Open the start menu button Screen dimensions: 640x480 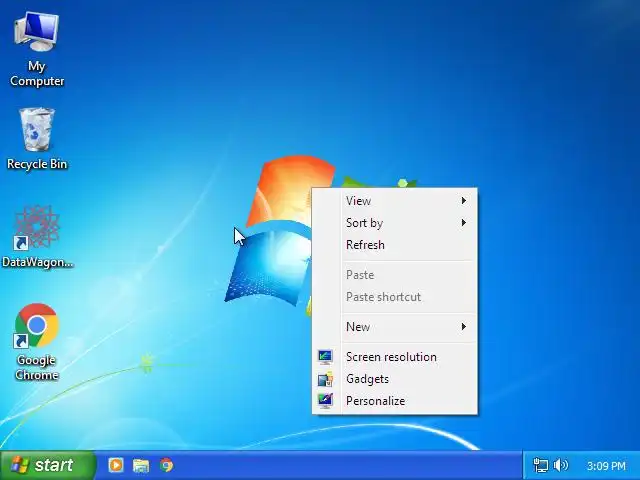[x=47, y=465]
